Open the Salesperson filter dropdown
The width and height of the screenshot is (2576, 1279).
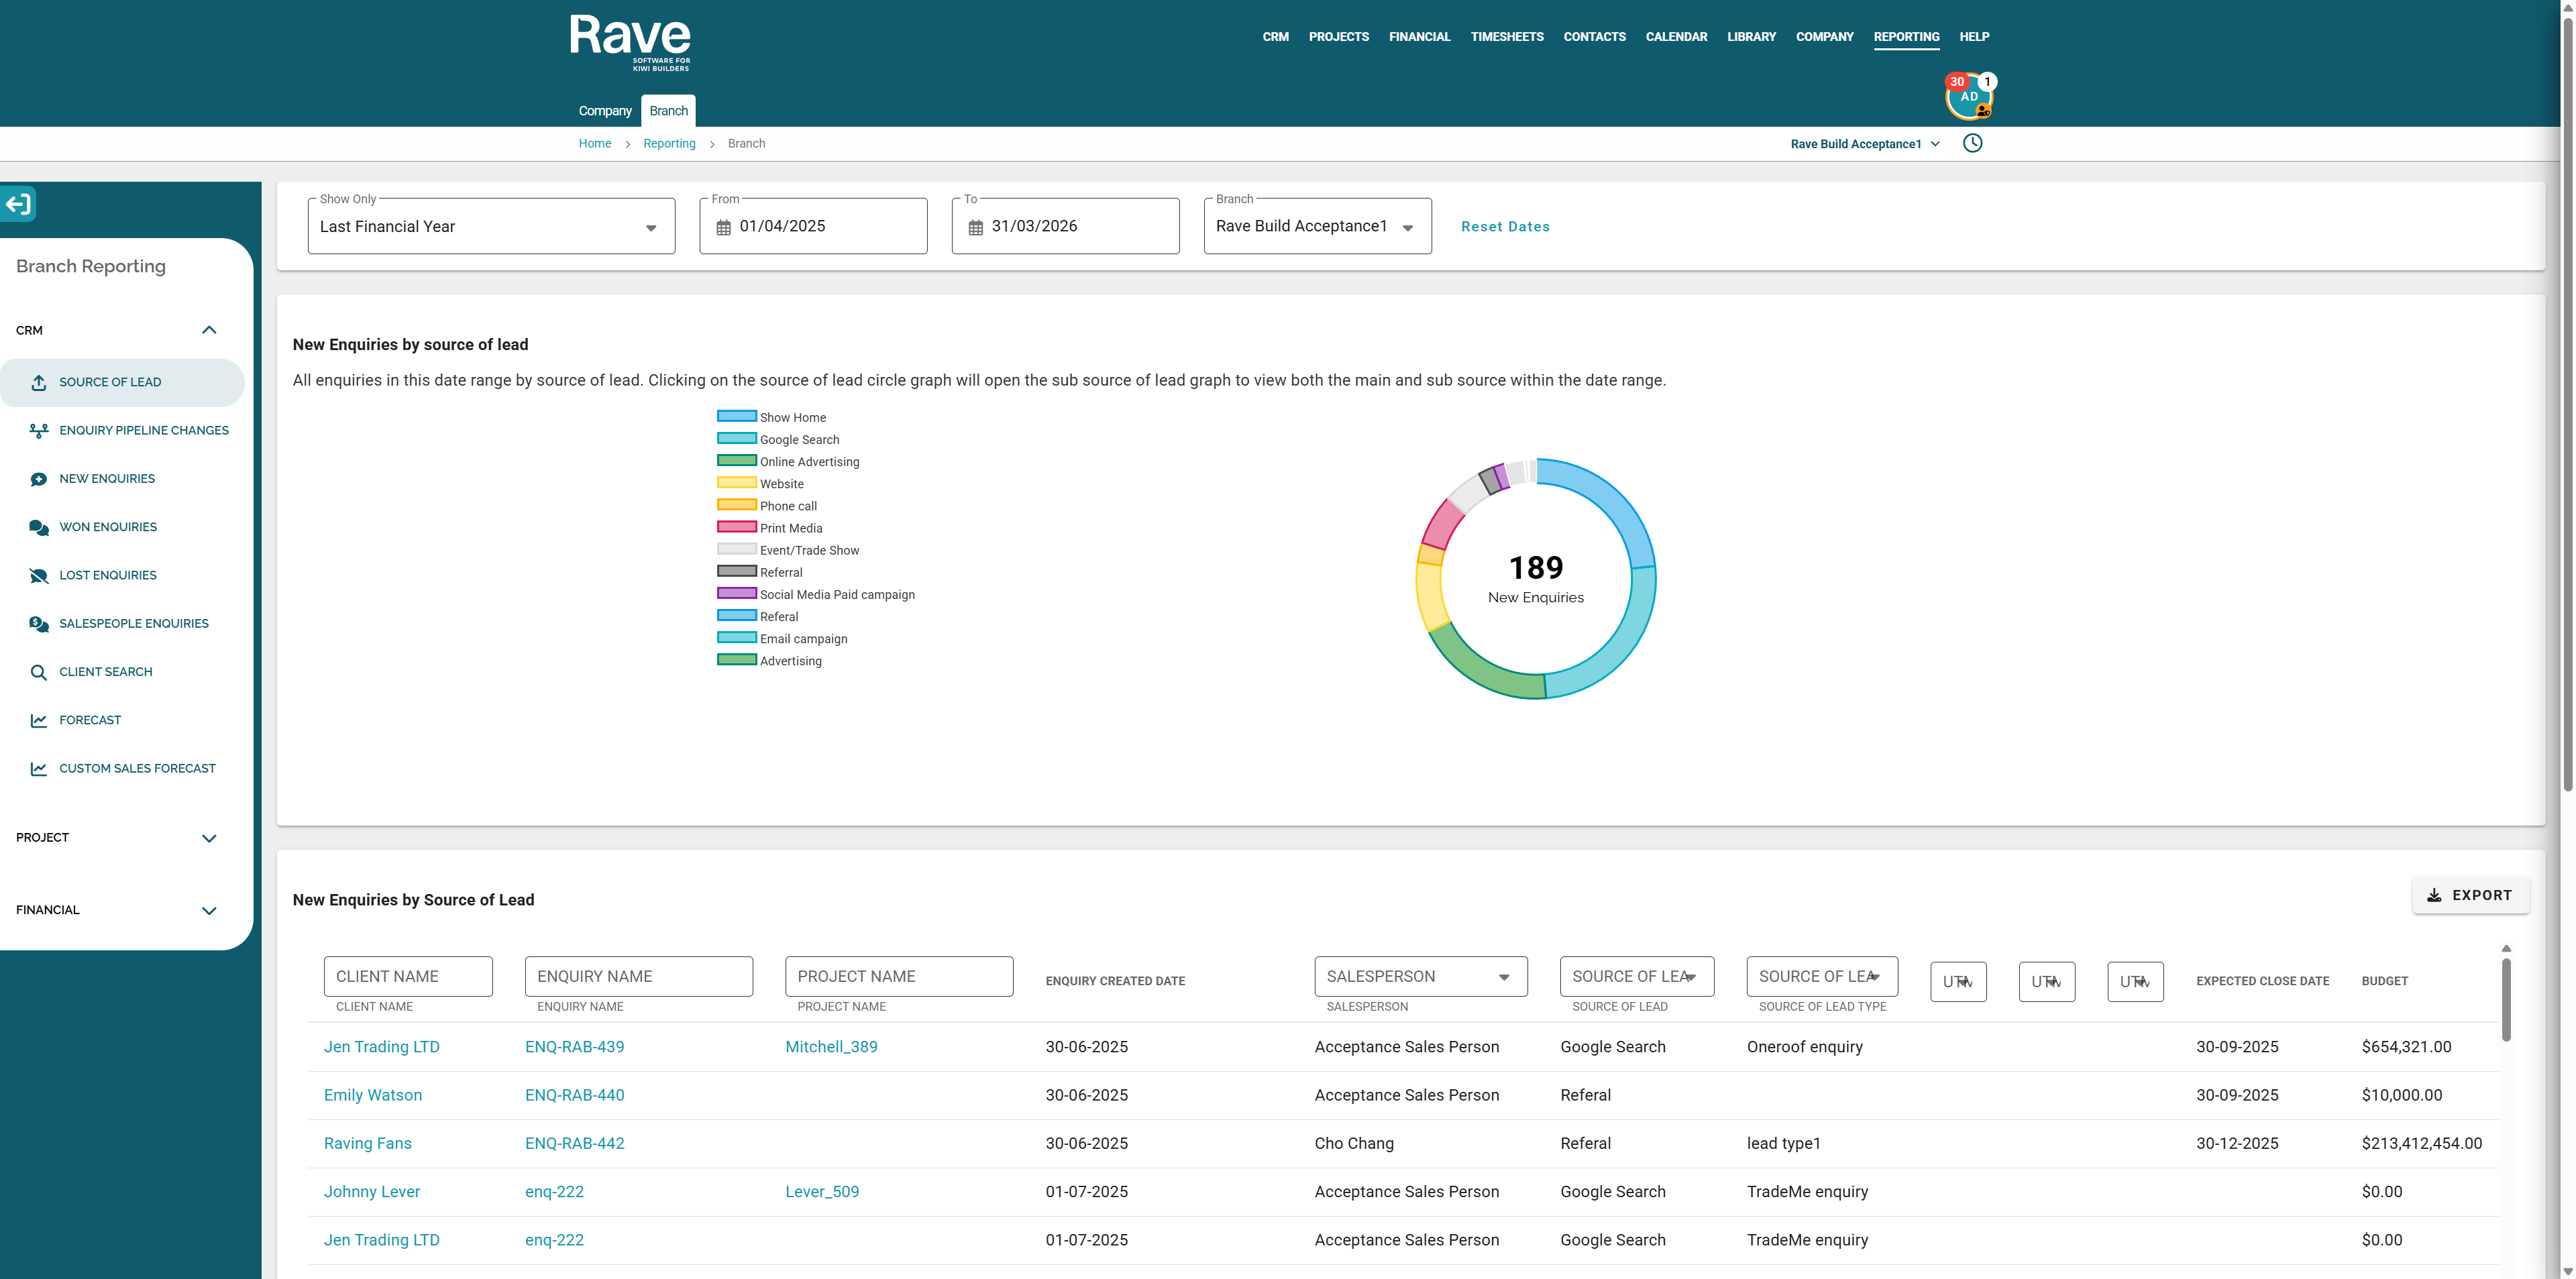click(1420, 976)
